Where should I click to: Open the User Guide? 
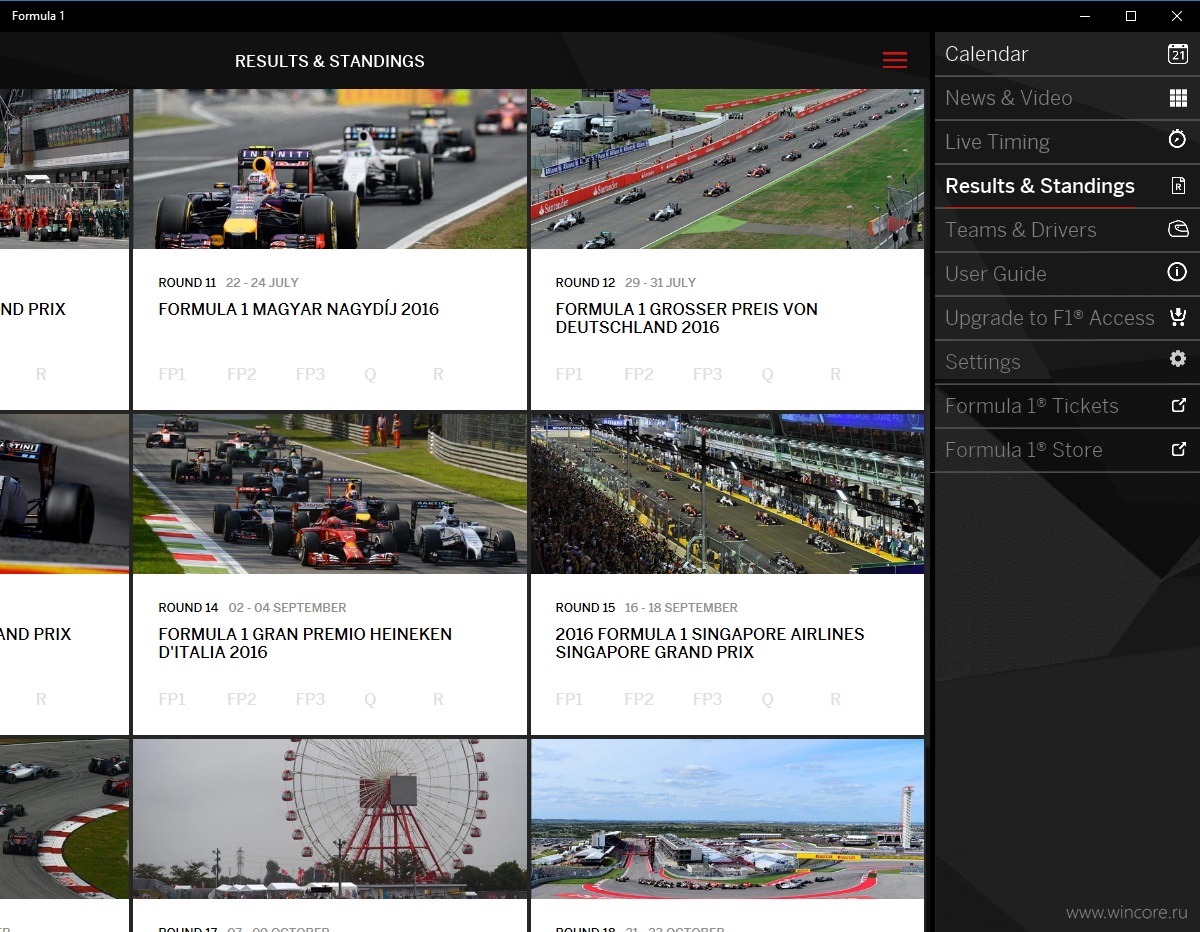coord(1067,274)
